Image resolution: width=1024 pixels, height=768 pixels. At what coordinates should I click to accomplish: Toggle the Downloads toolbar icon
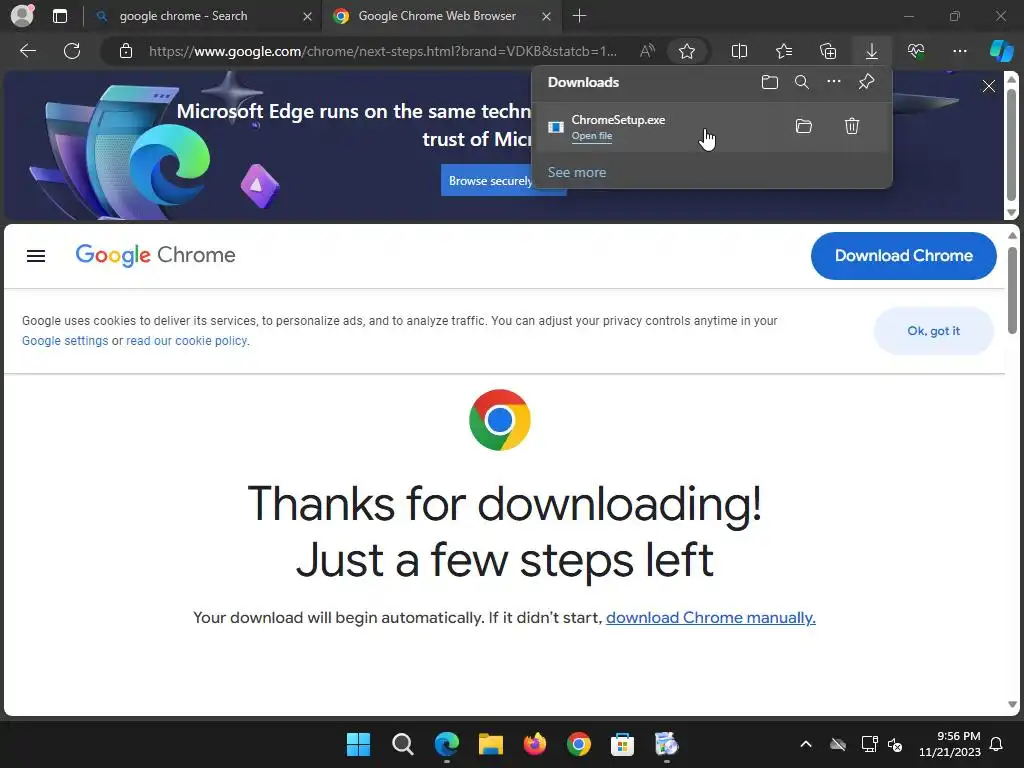tap(871, 51)
